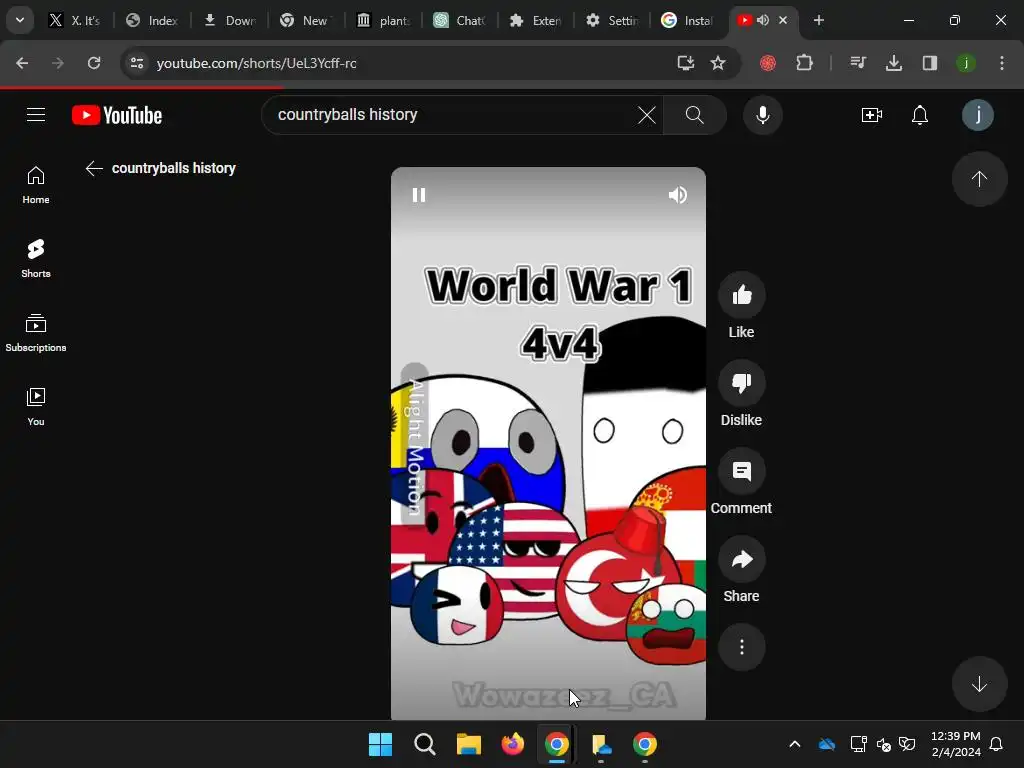Click the YouTube logo
The image size is (1024, 768).
click(117, 115)
